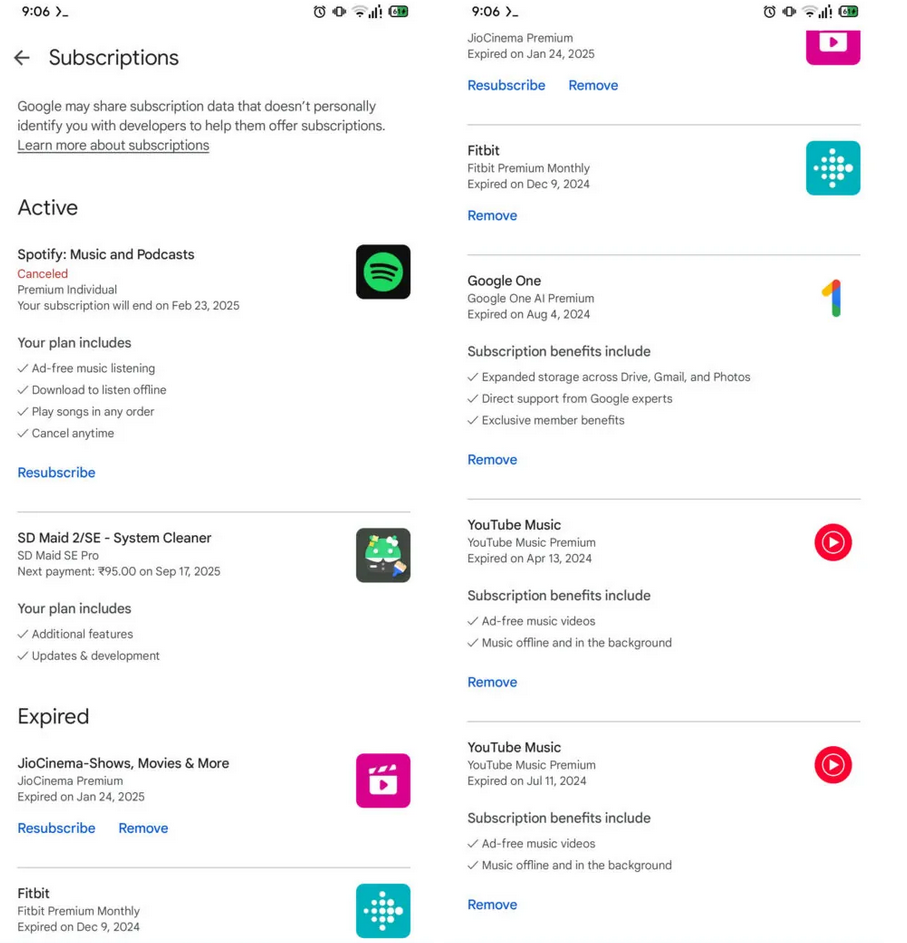Open Spotify: Music and Podcasts subscription details

tap(106, 254)
